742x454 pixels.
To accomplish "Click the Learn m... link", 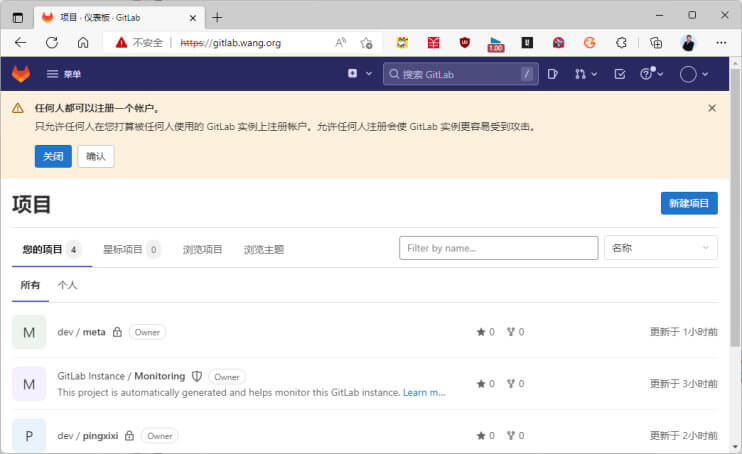I will (x=424, y=392).
